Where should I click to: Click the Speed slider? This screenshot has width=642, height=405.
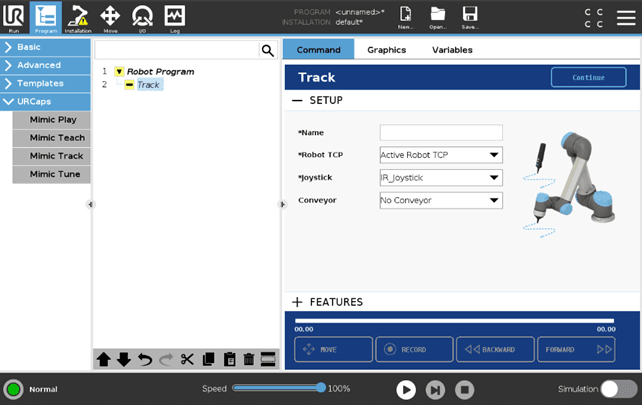[277, 388]
